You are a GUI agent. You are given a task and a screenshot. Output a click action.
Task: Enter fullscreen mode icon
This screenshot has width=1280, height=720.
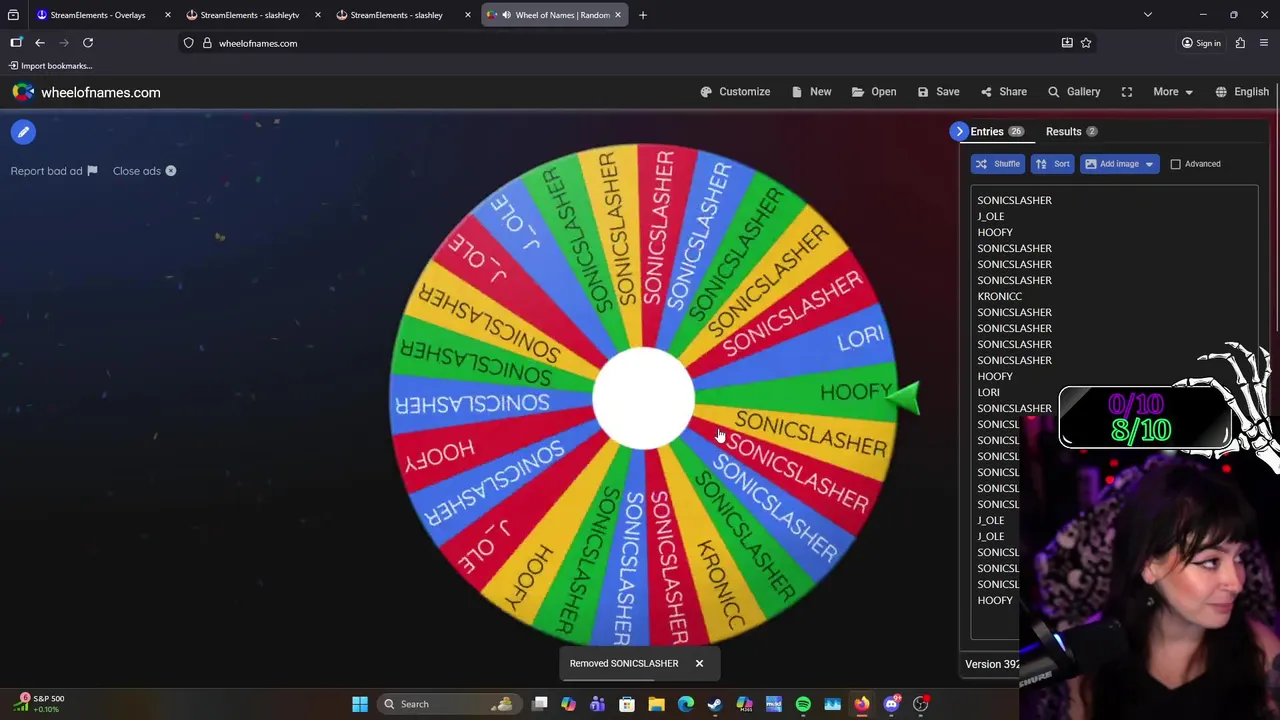coord(1127,92)
